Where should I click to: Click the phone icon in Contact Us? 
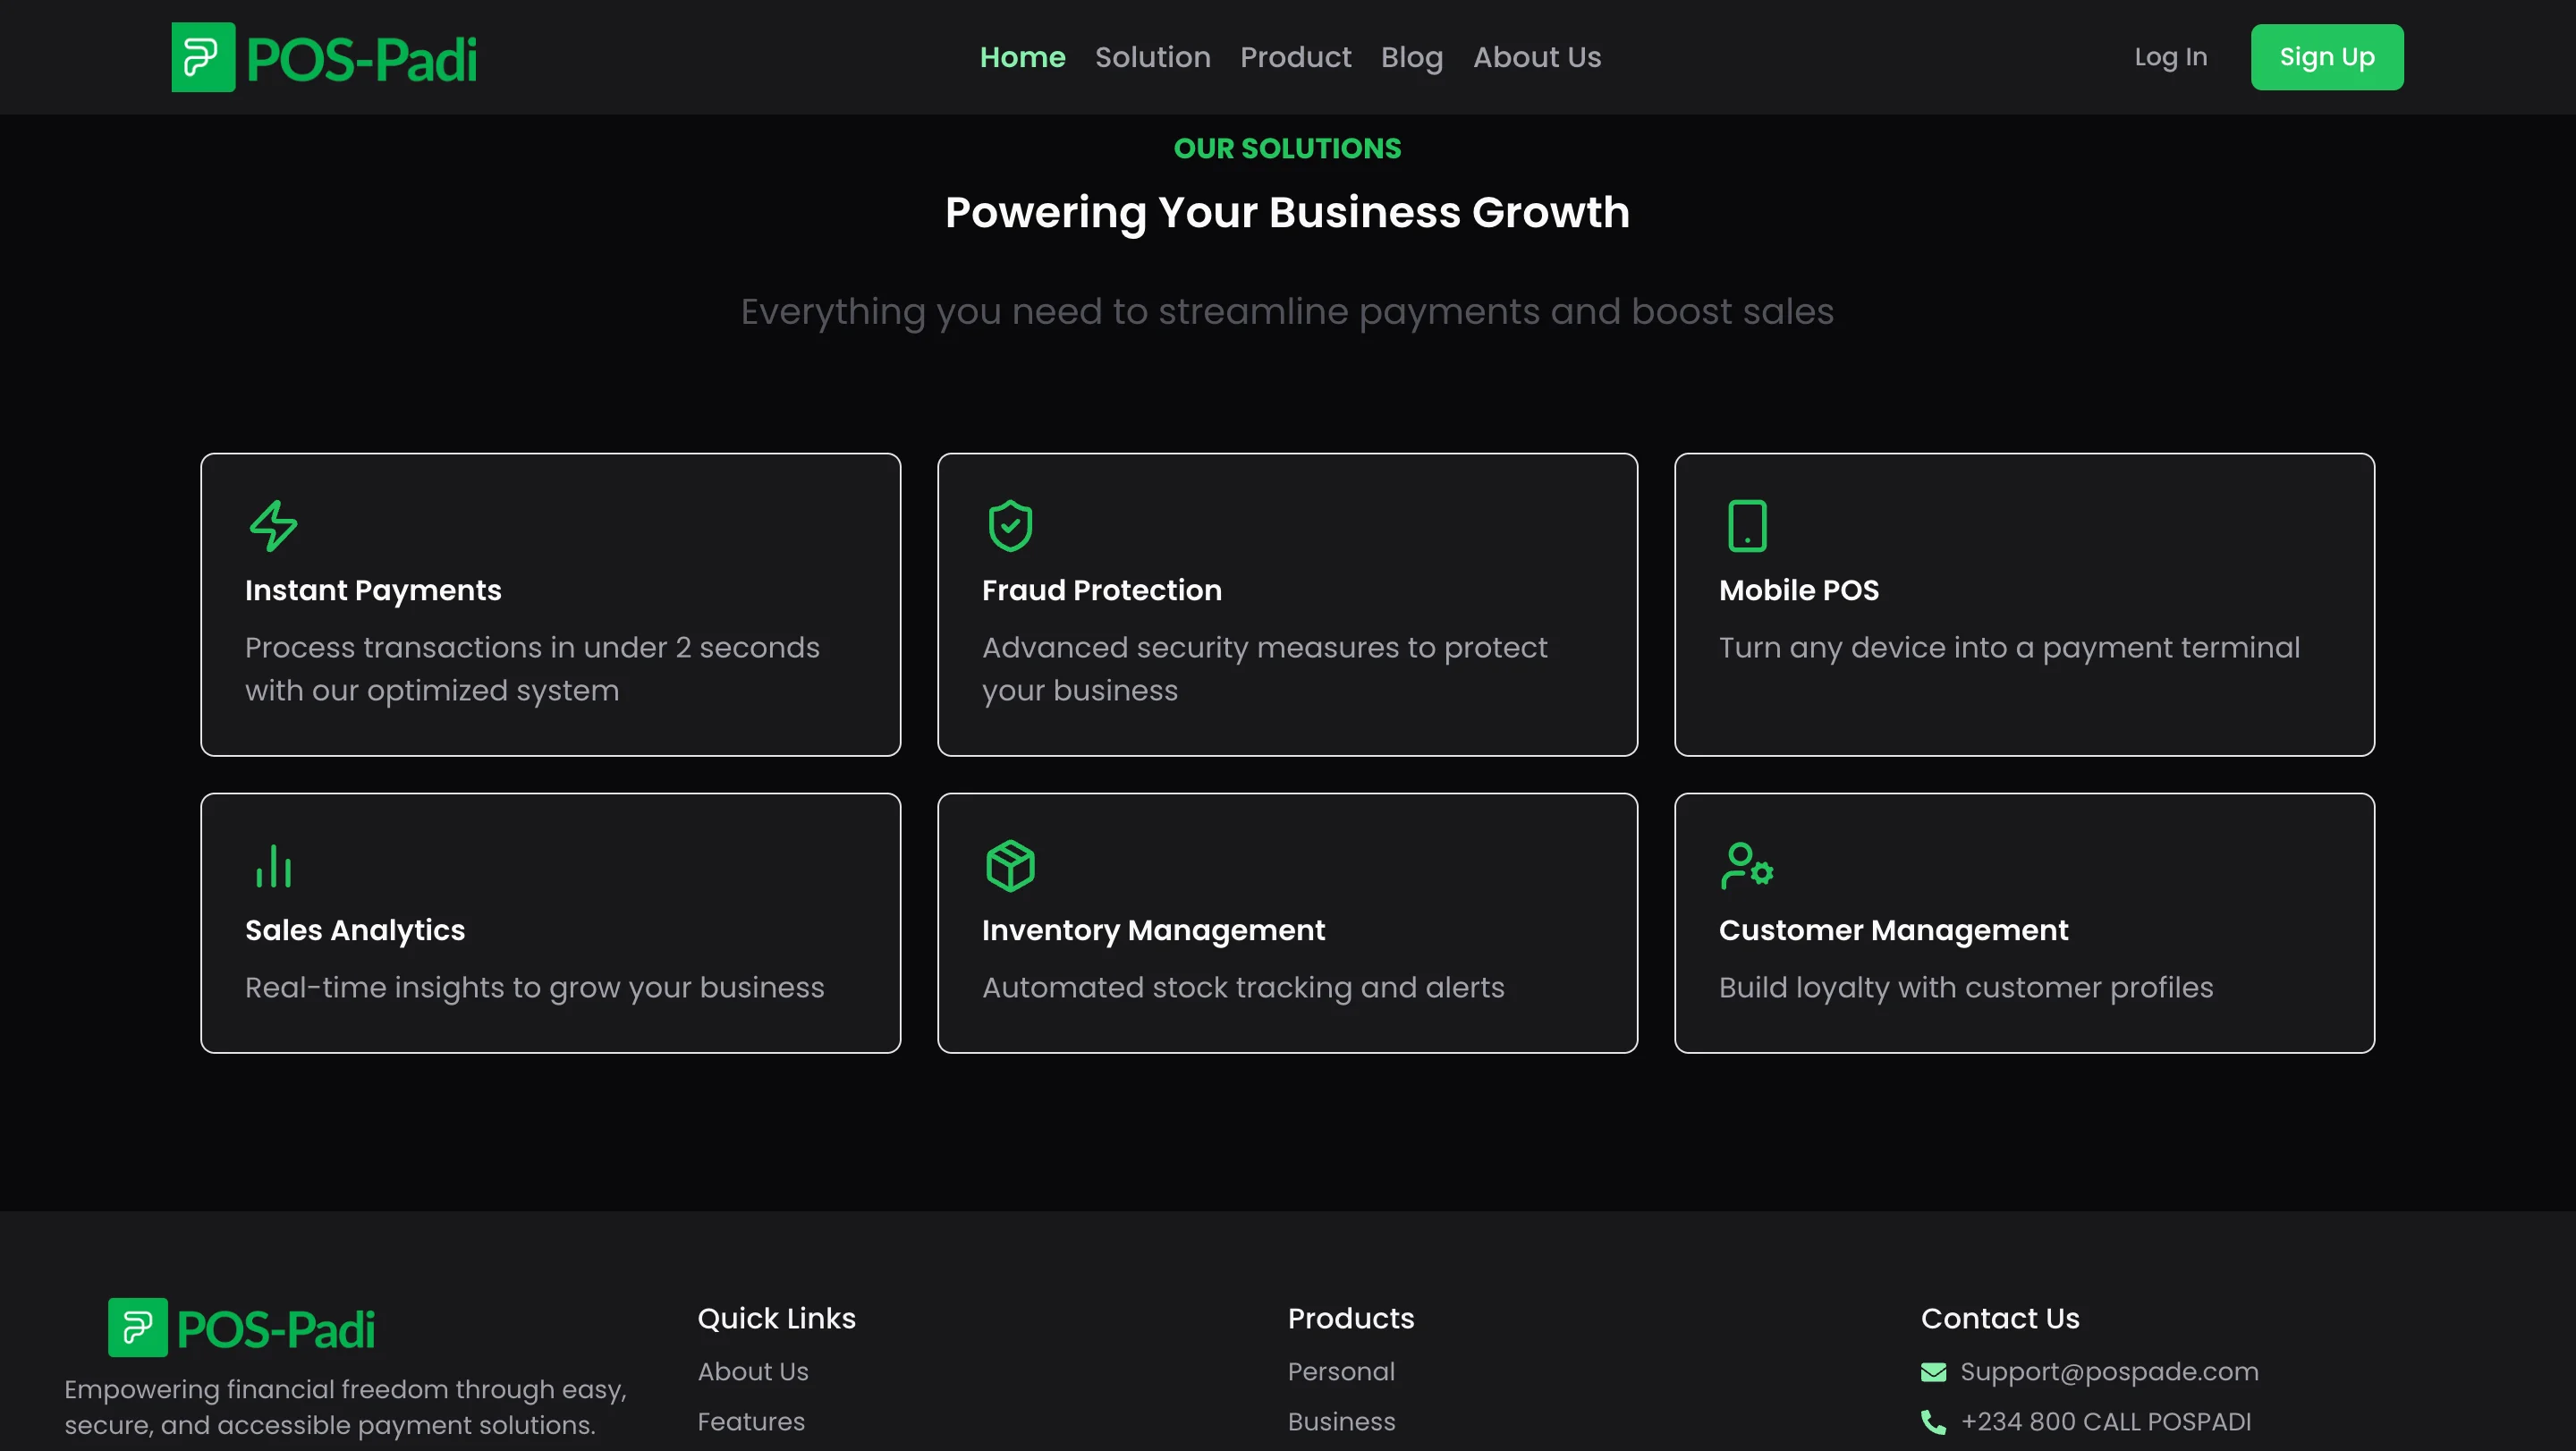click(x=1933, y=1422)
